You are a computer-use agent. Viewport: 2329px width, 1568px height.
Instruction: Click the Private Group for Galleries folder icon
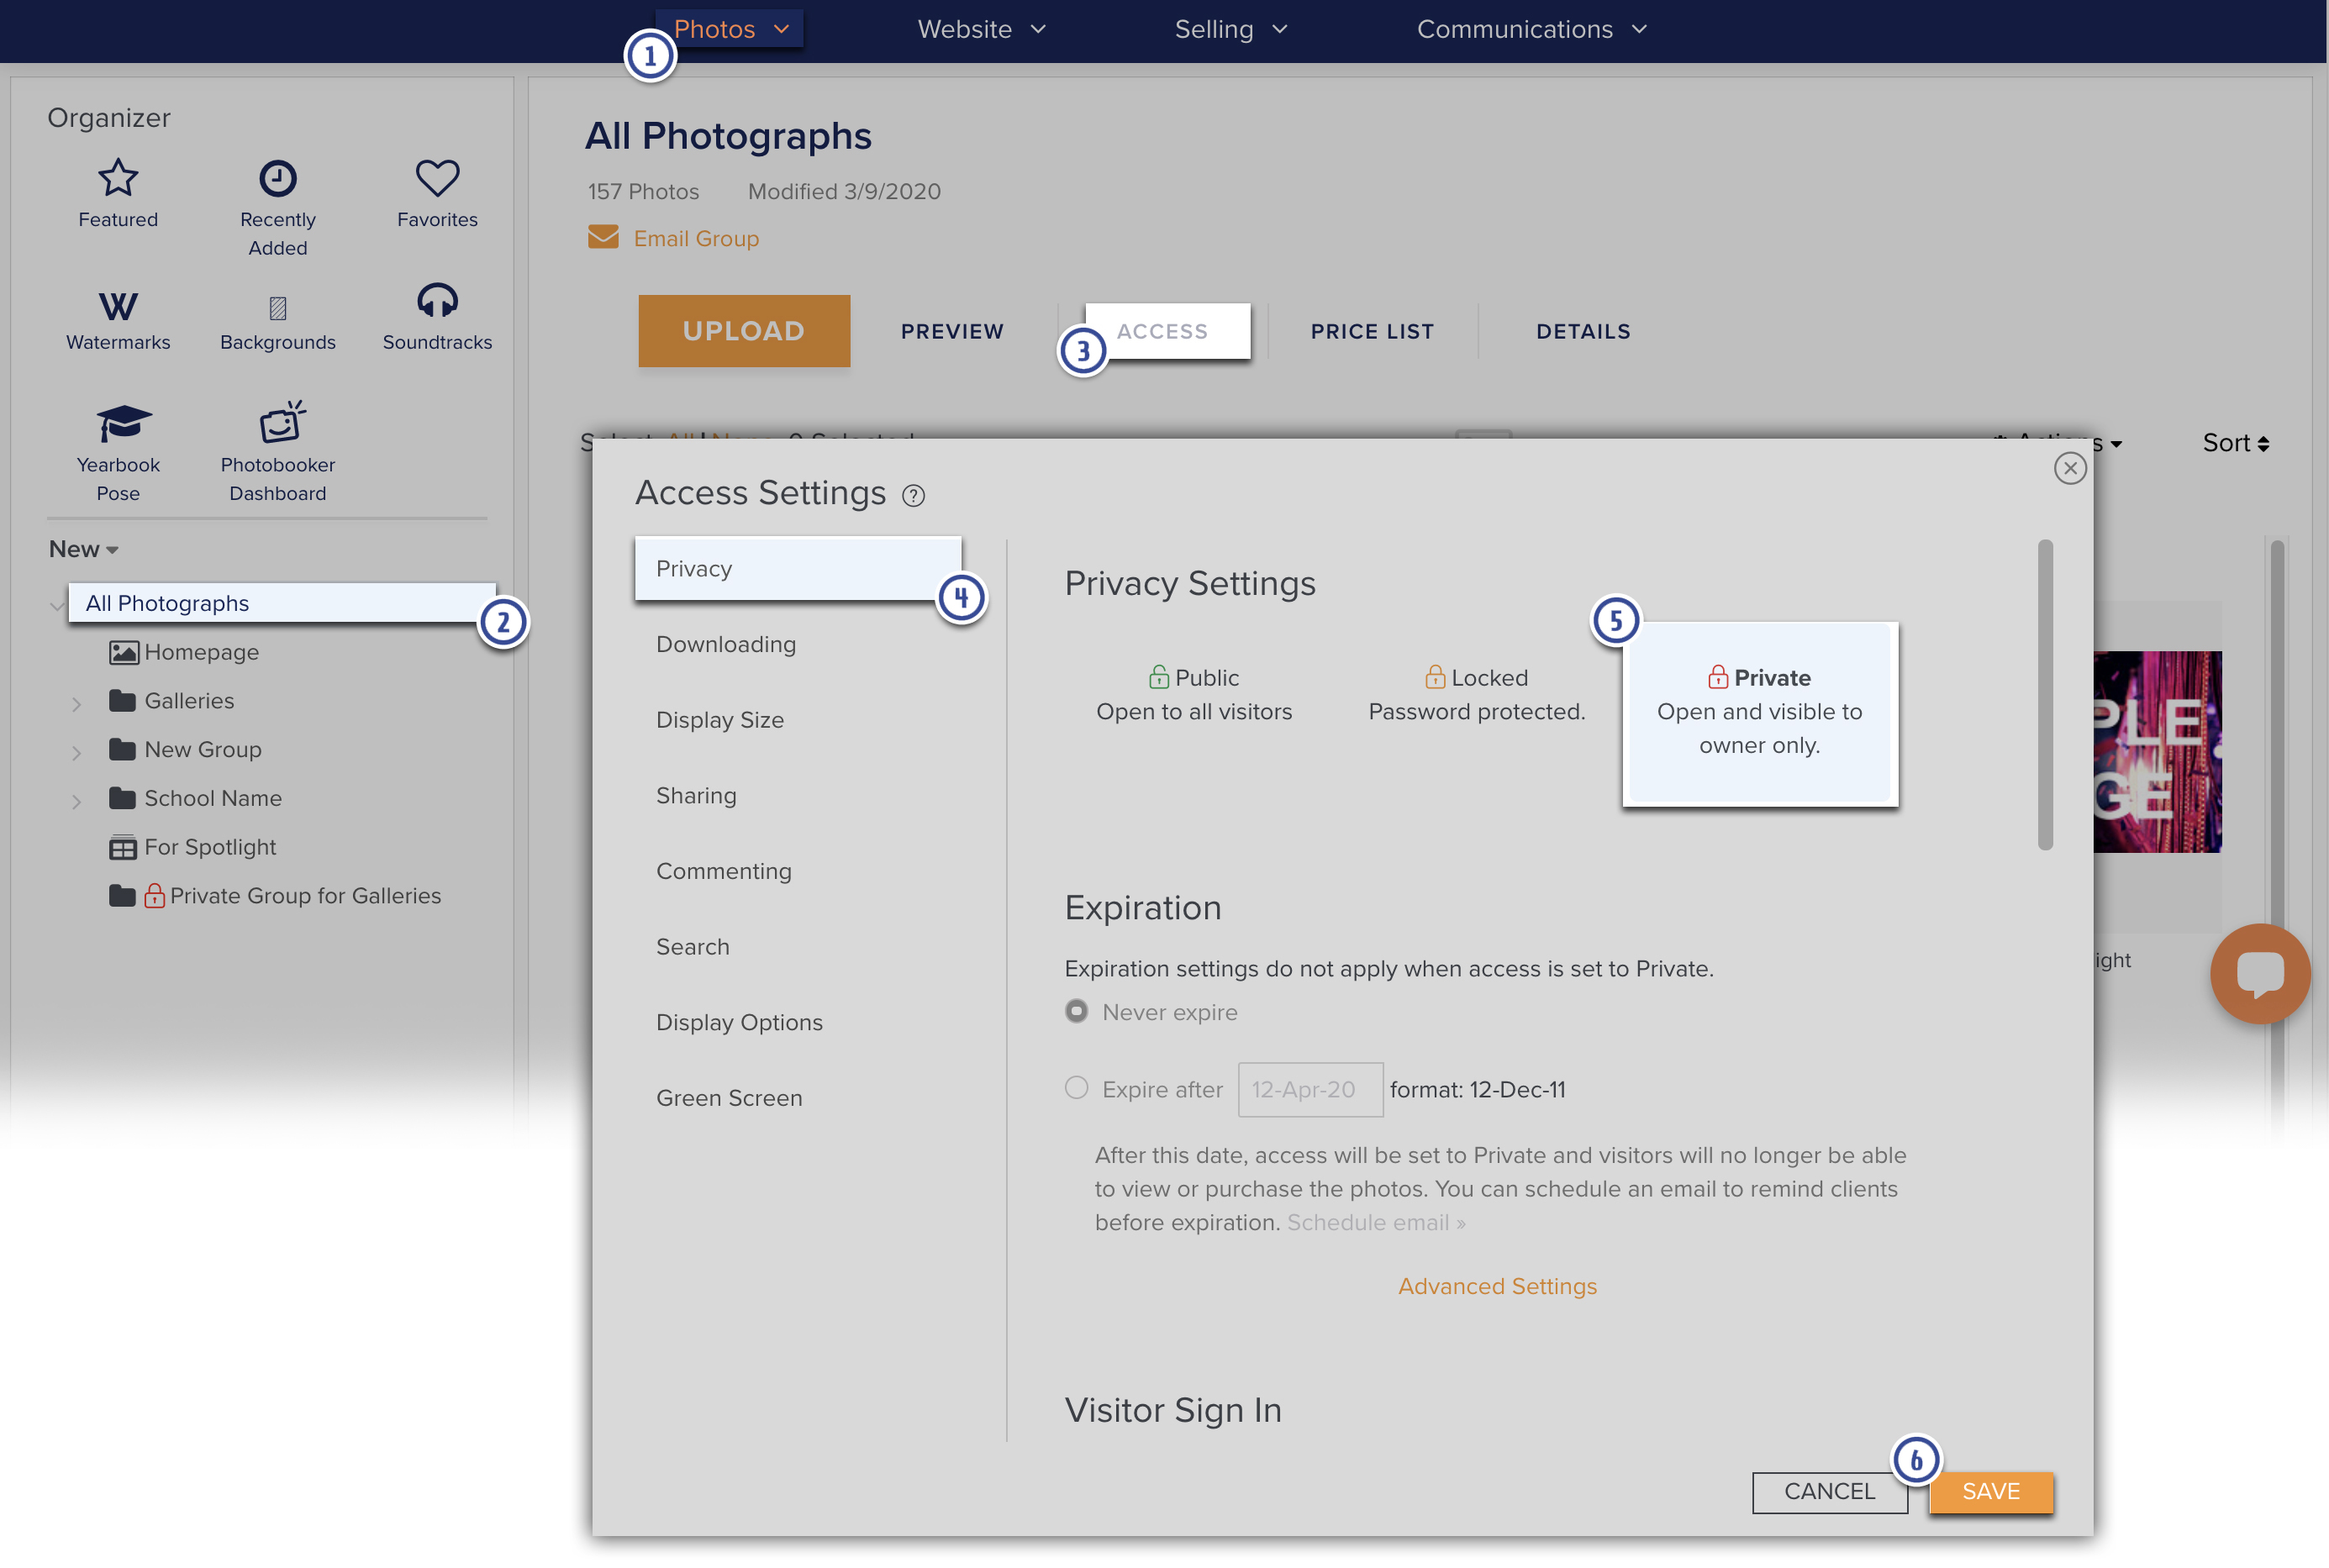click(x=122, y=895)
